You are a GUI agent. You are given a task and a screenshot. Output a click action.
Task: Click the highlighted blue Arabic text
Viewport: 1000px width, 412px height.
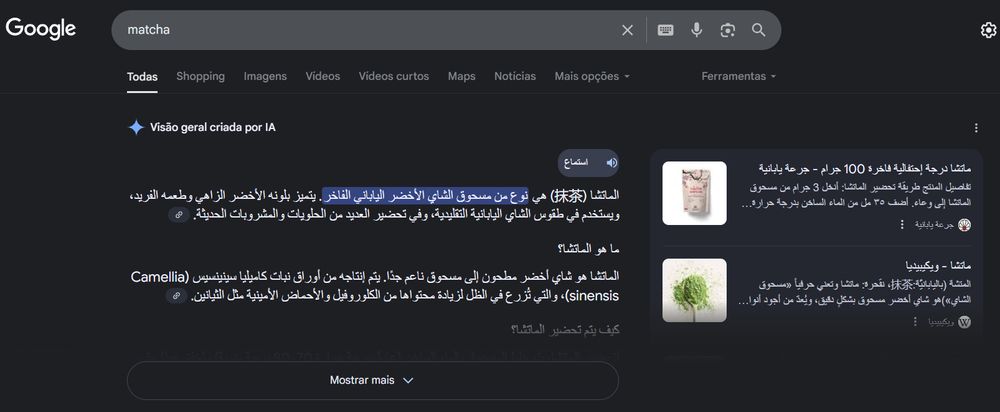425,195
